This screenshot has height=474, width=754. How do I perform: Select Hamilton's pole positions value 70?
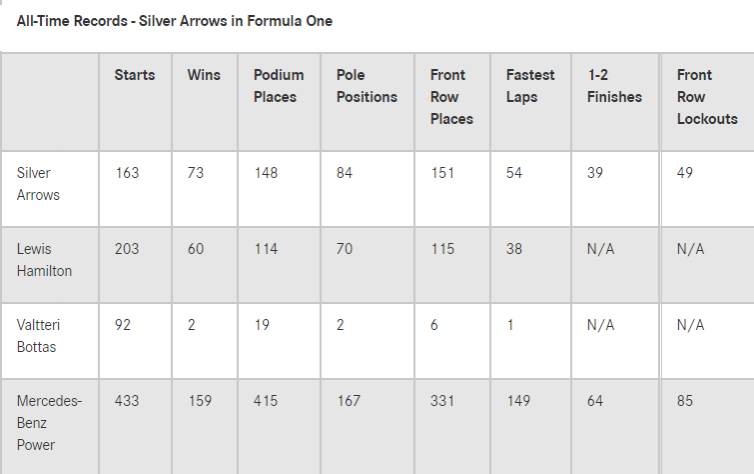(x=344, y=249)
